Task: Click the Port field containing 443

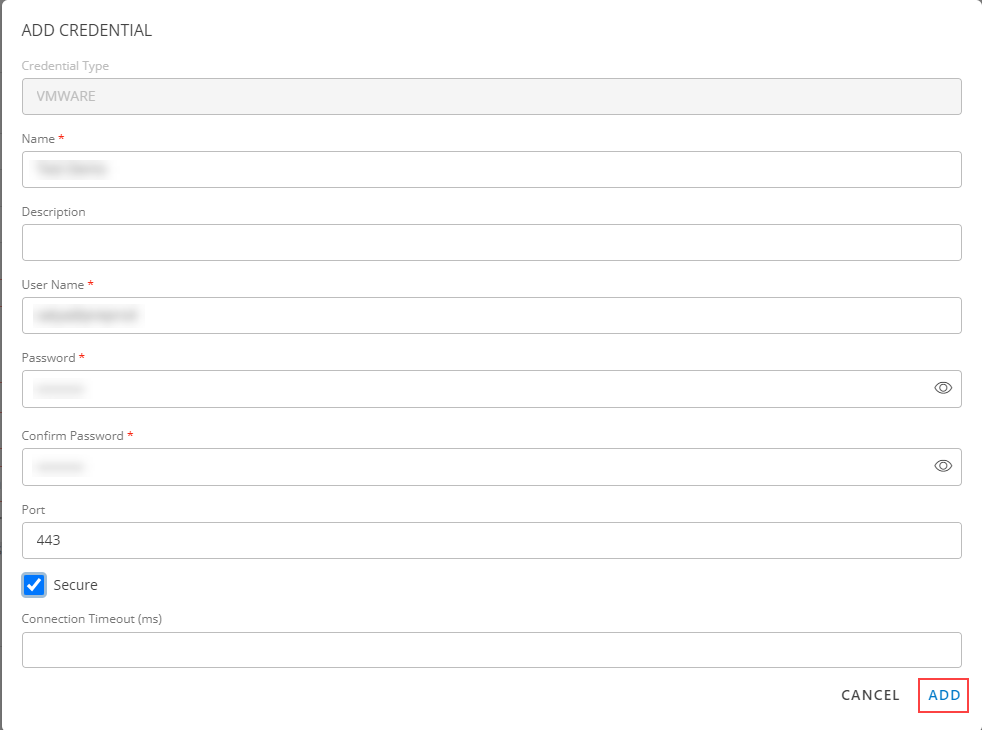Action: click(491, 540)
